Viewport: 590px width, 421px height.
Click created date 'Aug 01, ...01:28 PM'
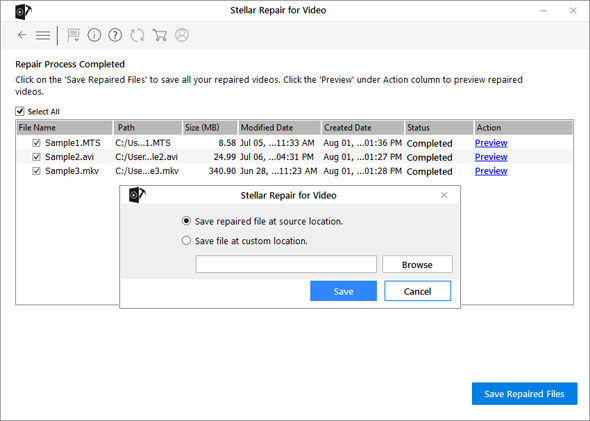pos(362,171)
